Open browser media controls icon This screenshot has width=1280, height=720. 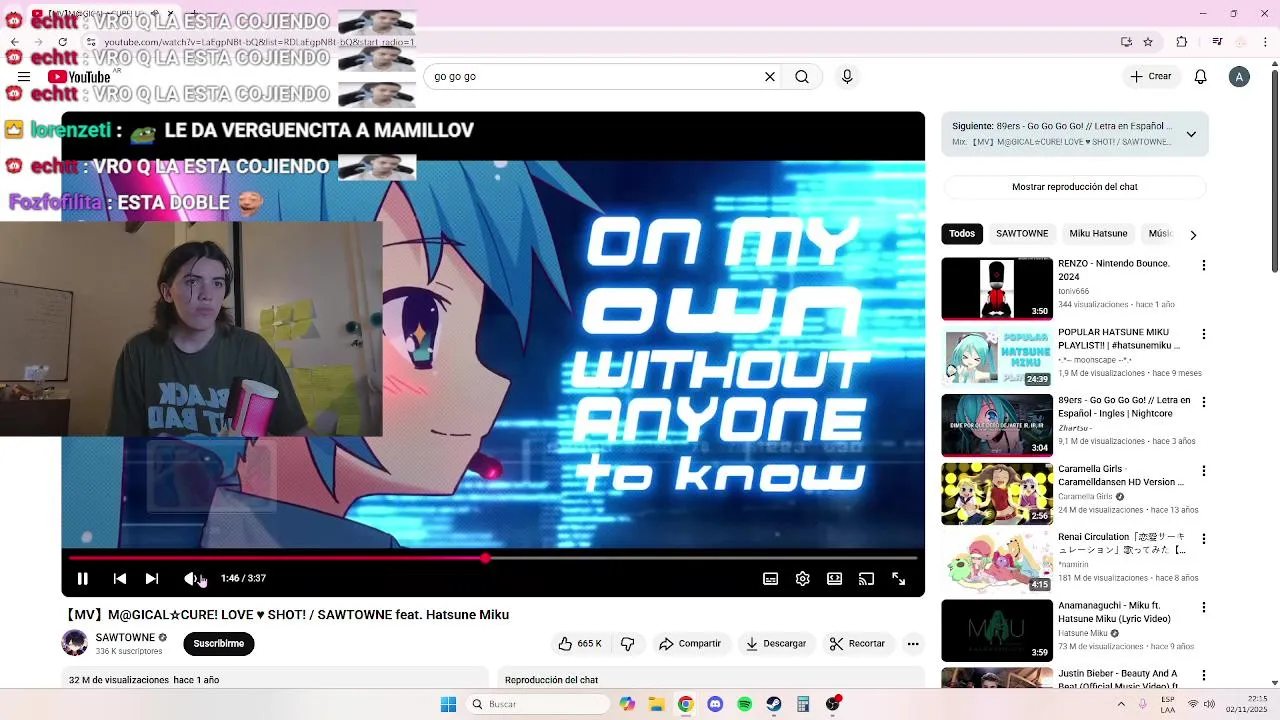[x=1217, y=42]
